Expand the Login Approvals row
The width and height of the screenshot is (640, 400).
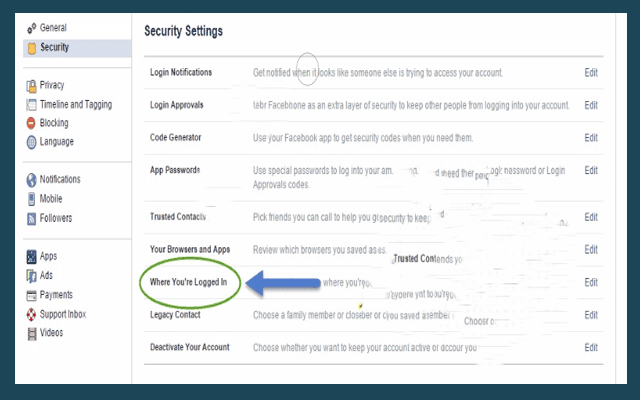tap(373, 105)
